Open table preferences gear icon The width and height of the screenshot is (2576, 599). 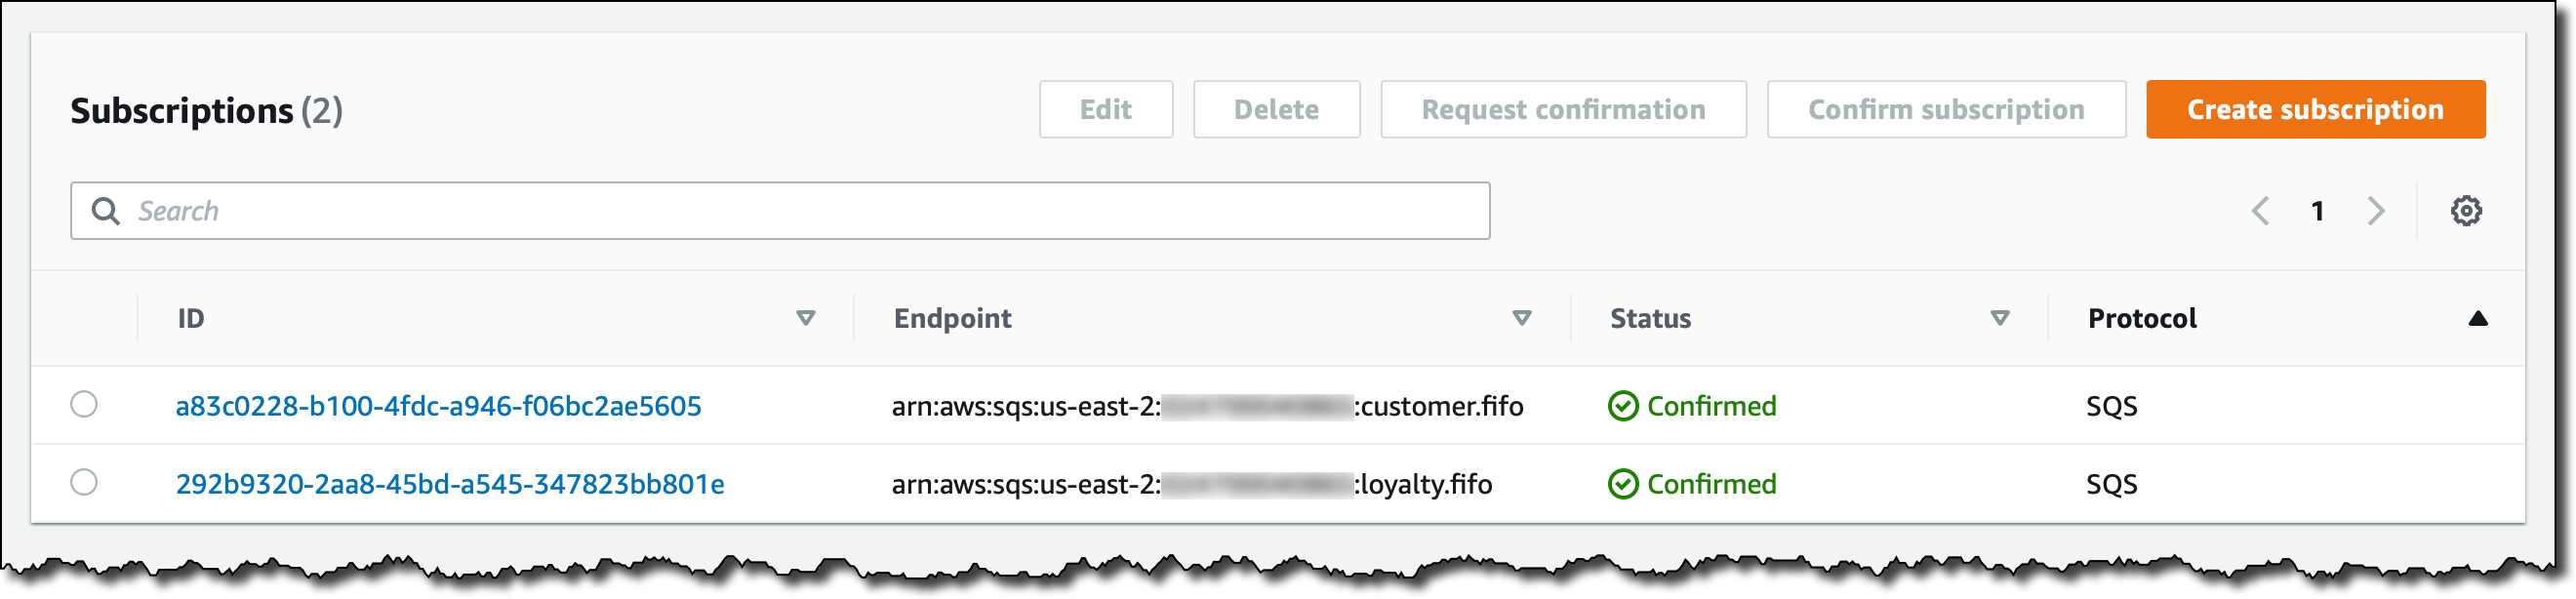click(2465, 211)
